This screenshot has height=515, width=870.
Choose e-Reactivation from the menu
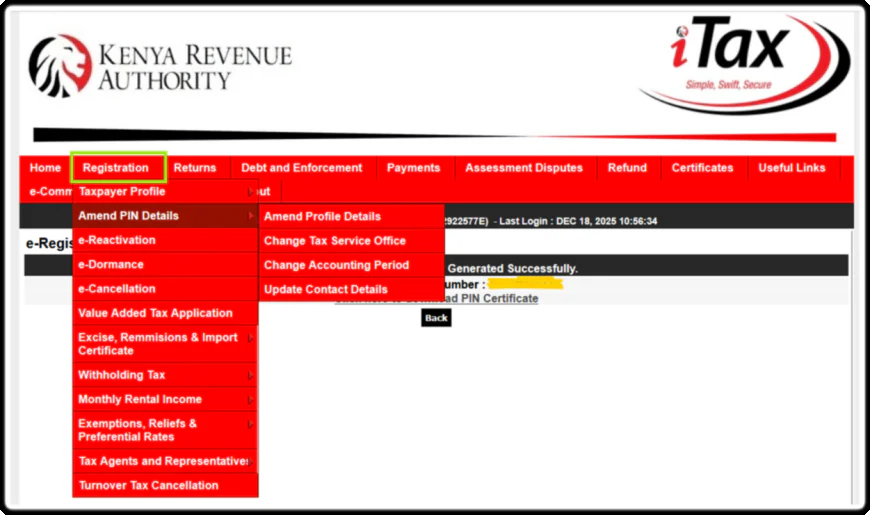(x=165, y=240)
